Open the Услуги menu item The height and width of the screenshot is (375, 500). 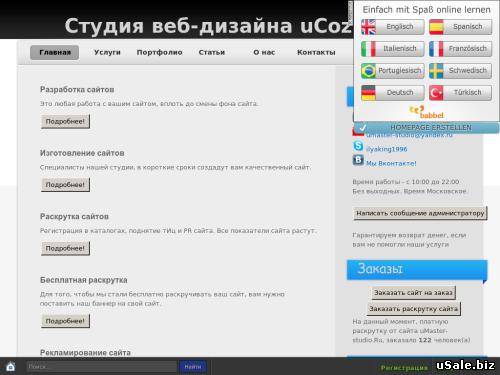tap(107, 53)
